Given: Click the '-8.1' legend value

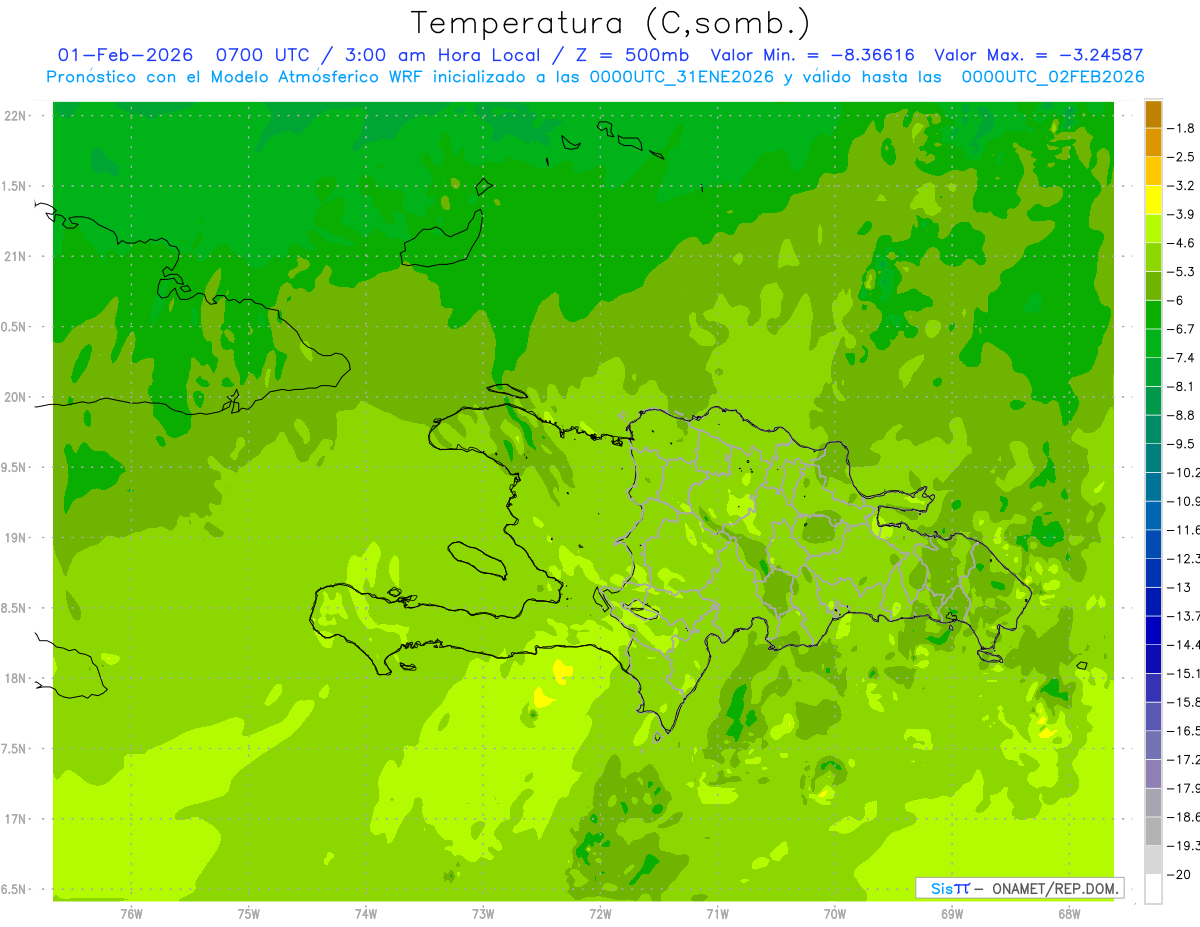Looking at the screenshot, I should point(1182,386).
